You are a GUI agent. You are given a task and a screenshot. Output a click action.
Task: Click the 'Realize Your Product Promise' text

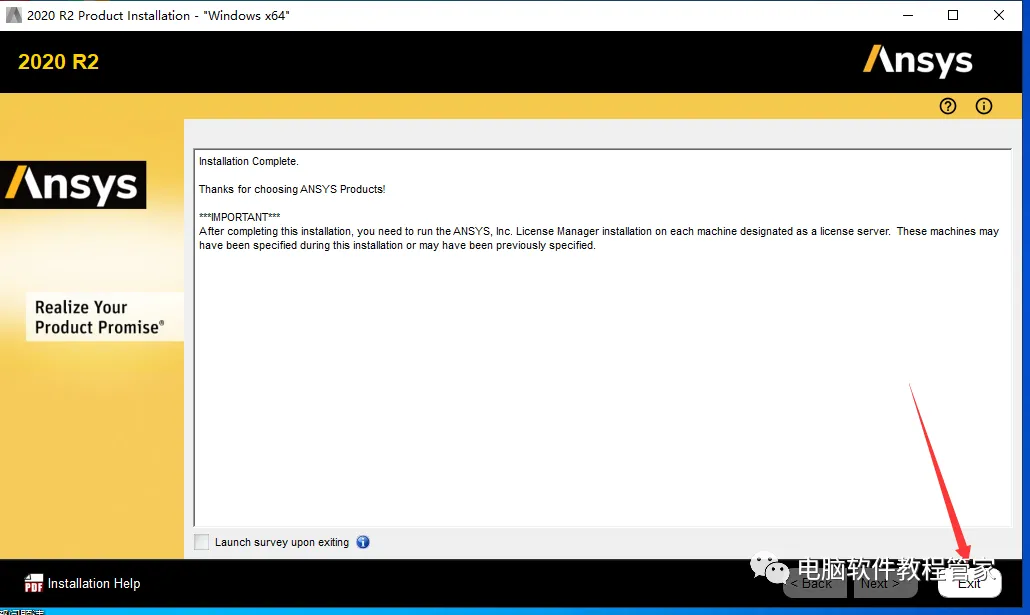click(99, 317)
